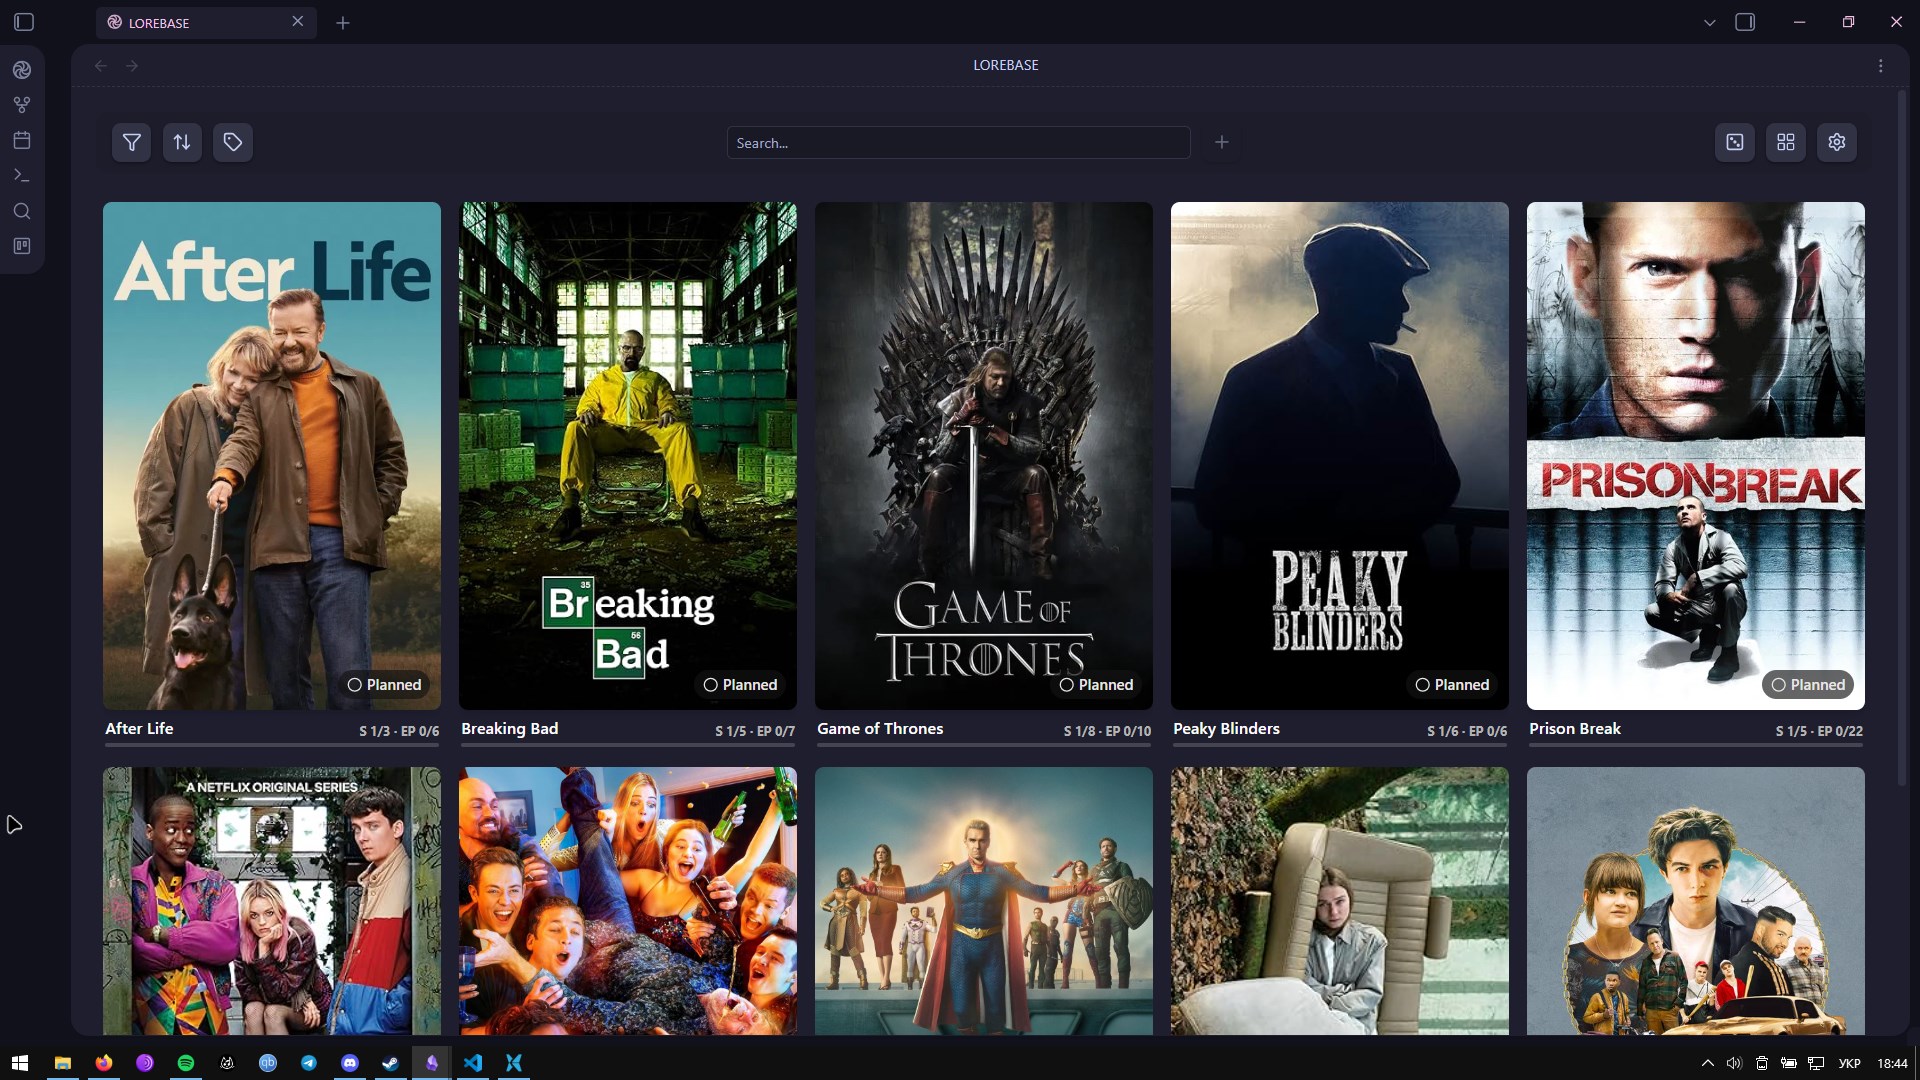Switch to the grid view layout

1786,142
